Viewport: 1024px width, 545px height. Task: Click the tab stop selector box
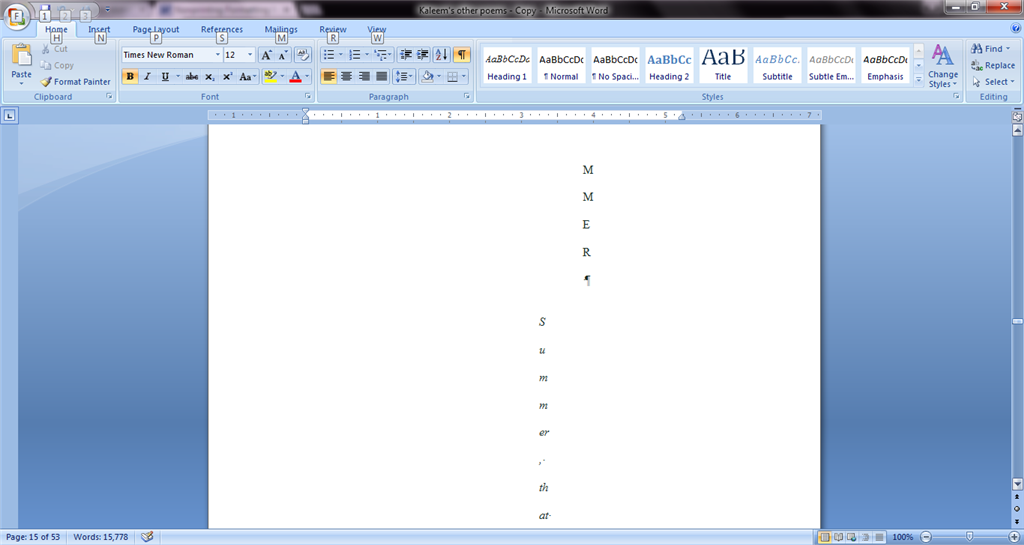10,116
